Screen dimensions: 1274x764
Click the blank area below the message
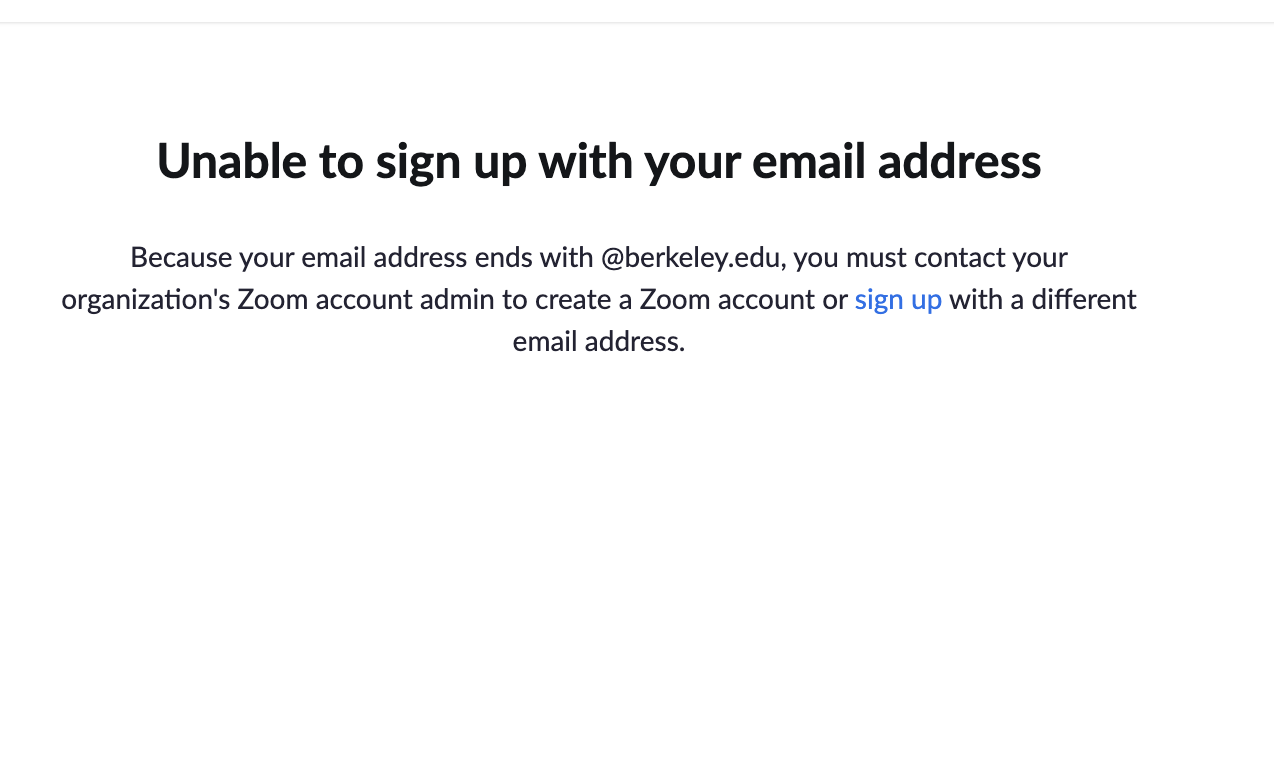coord(598,550)
